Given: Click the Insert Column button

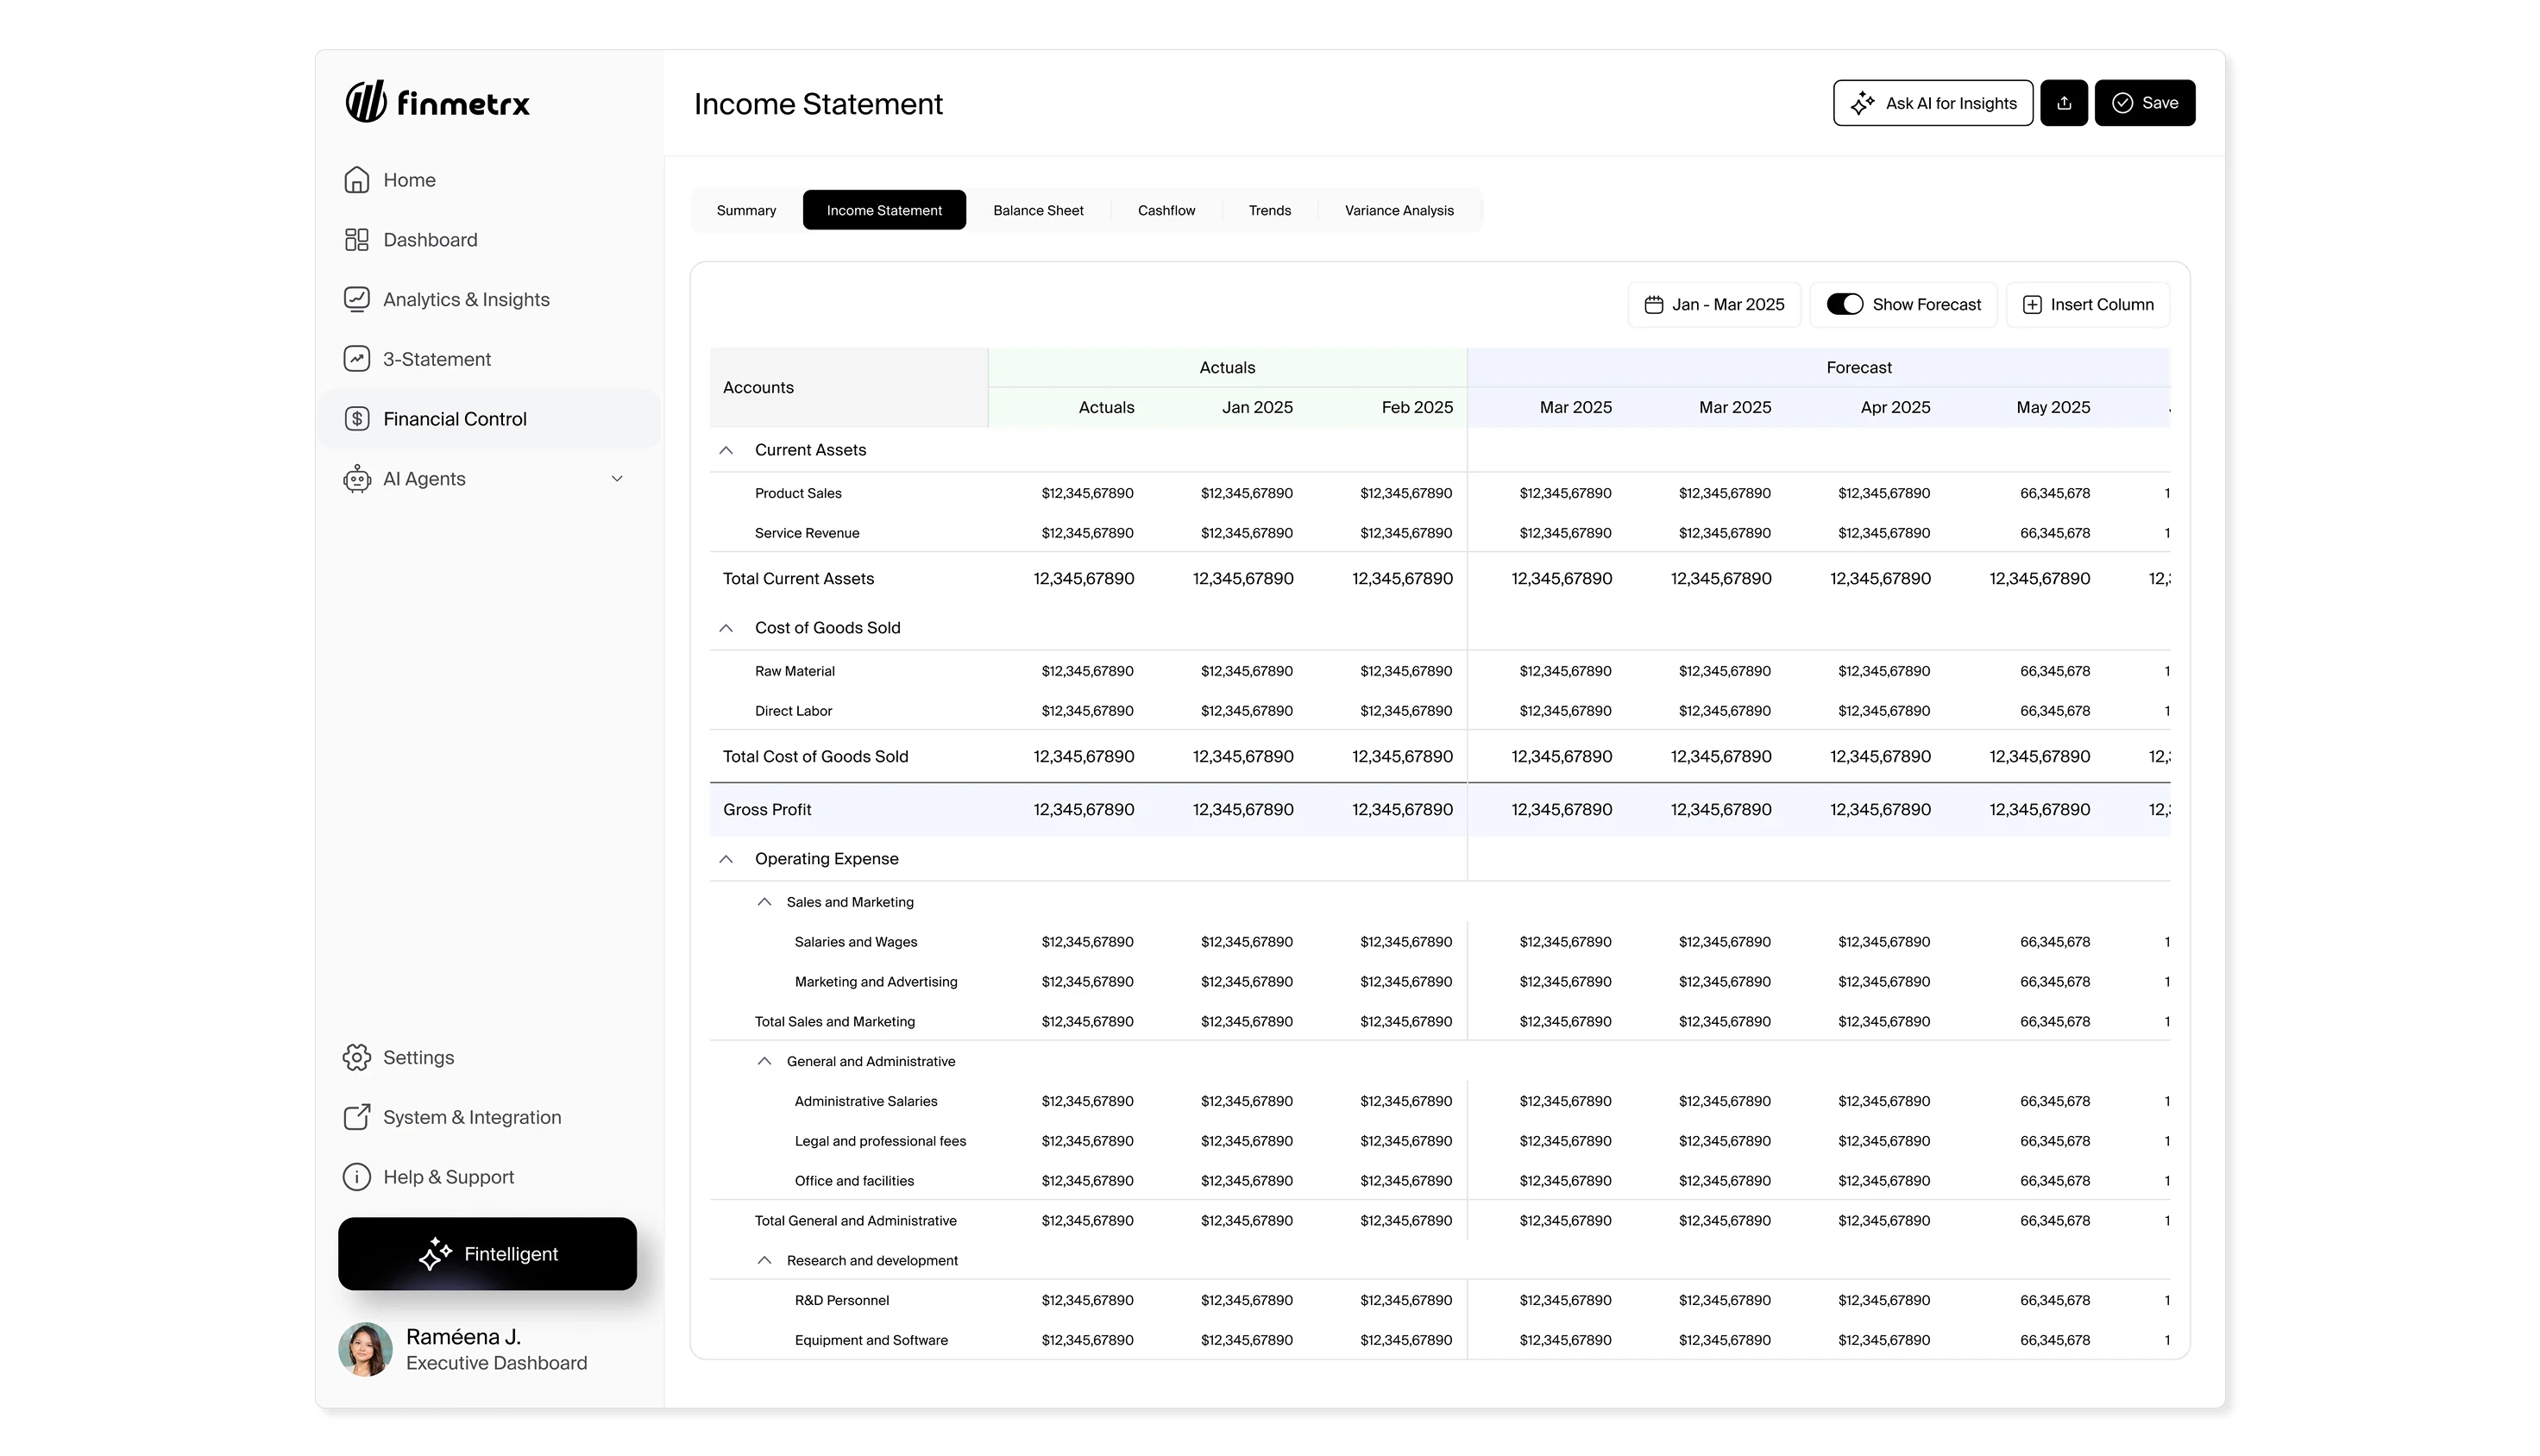Looking at the screenshot, I should [2087, 304].
